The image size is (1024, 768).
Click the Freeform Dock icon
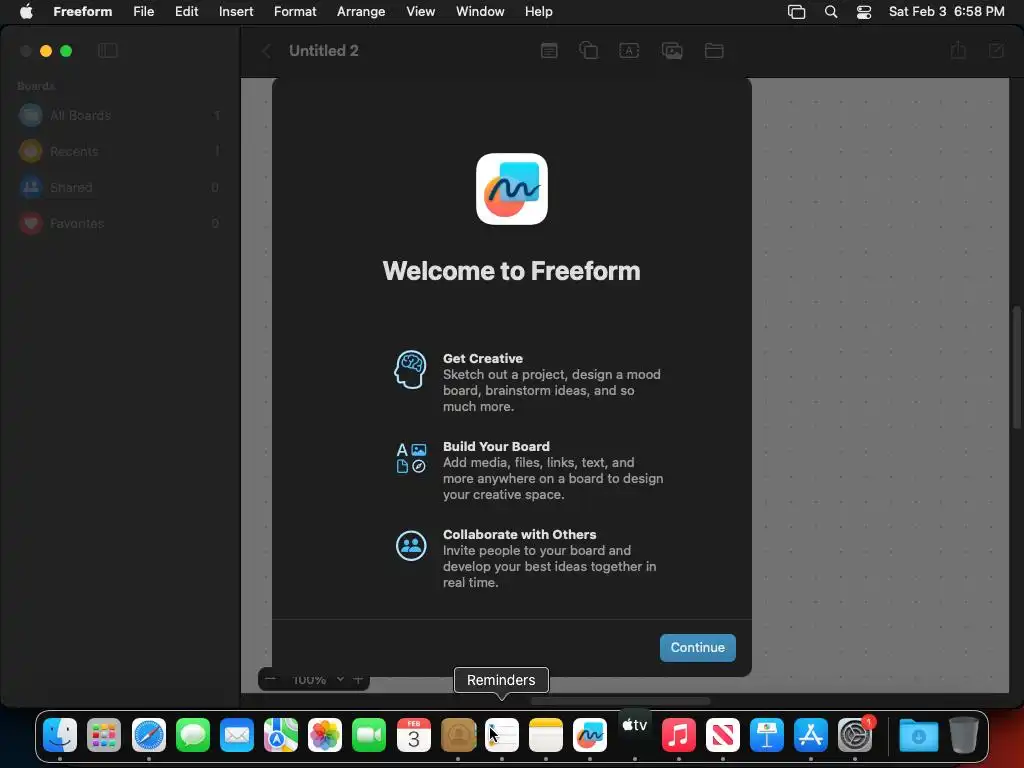(590, 735)
